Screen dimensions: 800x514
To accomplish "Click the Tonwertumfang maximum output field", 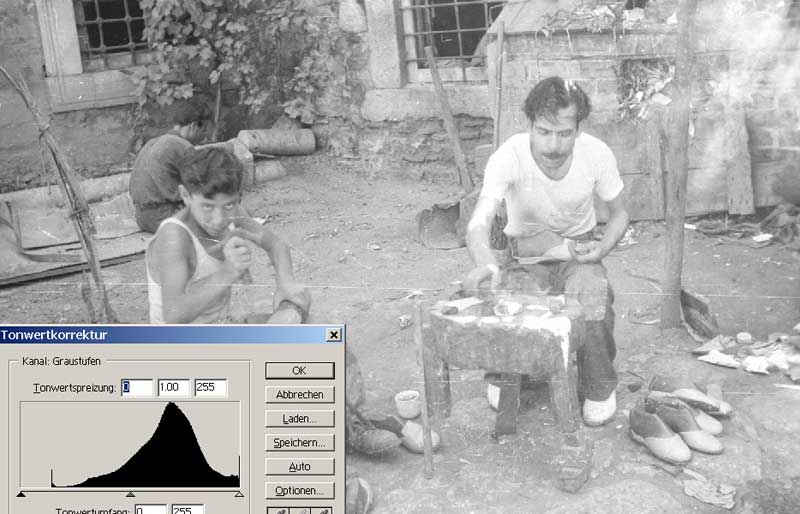I will point(187,510).
